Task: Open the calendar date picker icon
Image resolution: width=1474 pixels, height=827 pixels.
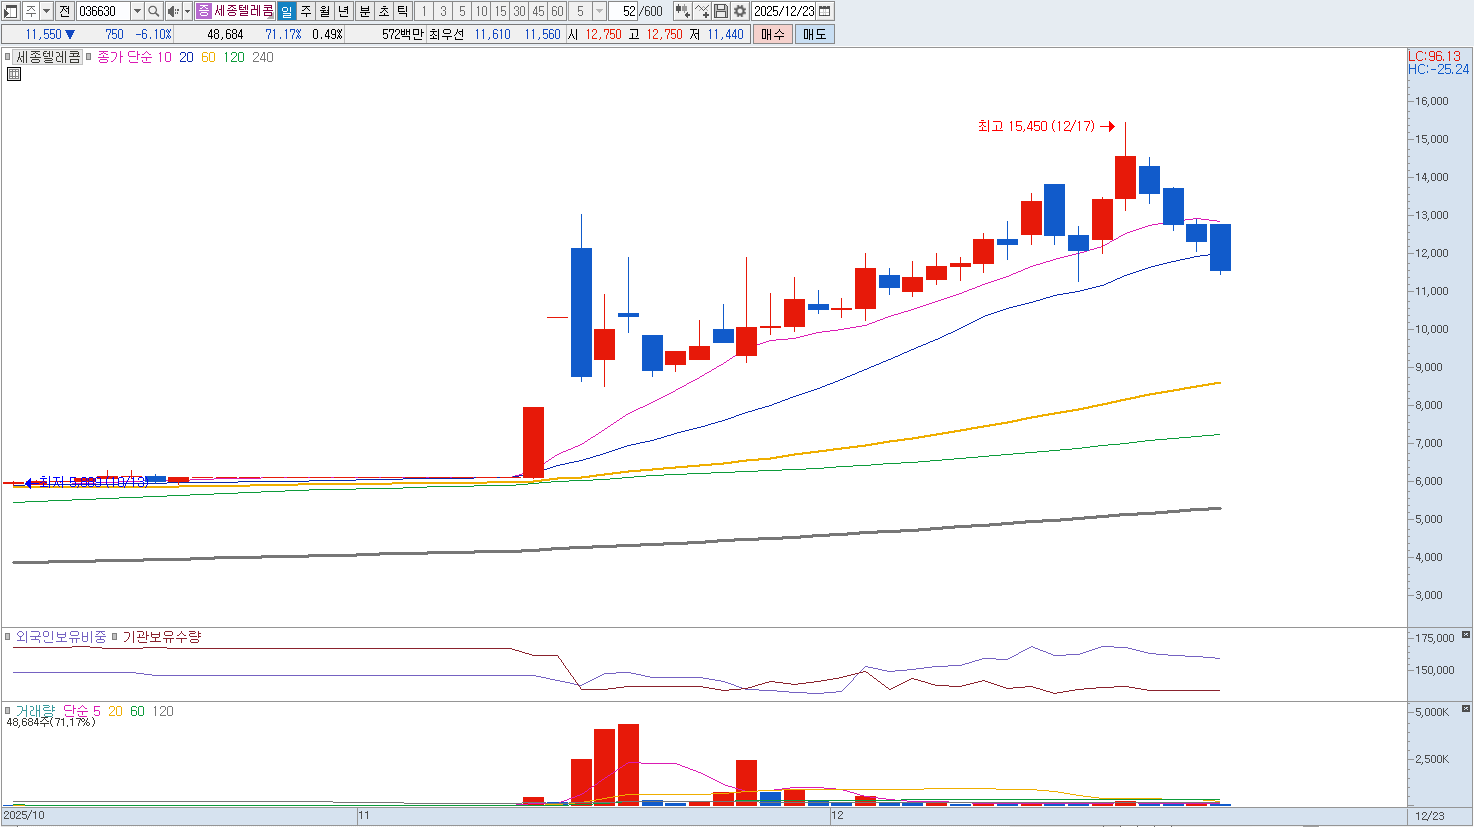Action: coord(825,11)
